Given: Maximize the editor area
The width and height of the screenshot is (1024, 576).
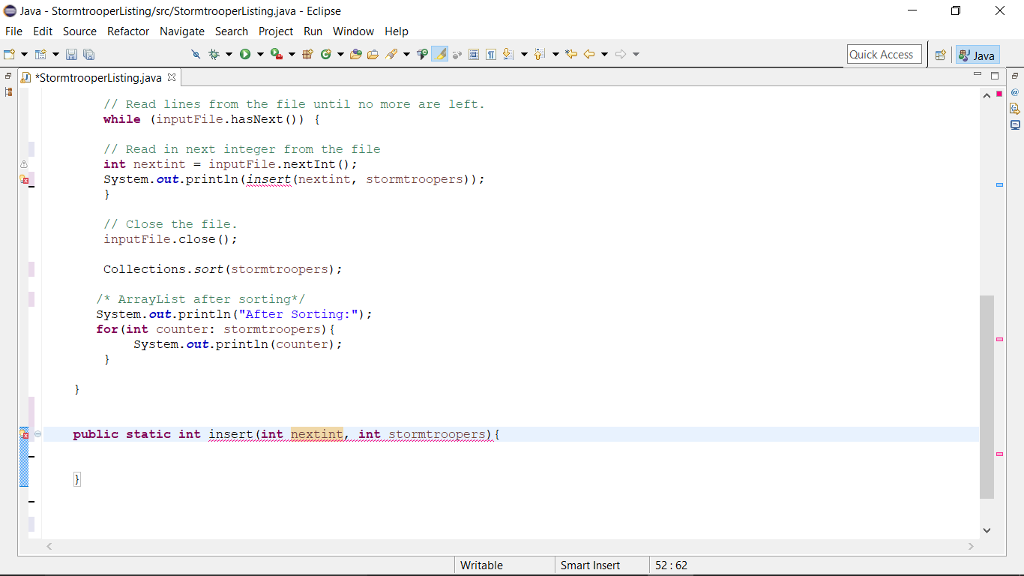Looking at the screenshot, I should click(x=995, y=76).
